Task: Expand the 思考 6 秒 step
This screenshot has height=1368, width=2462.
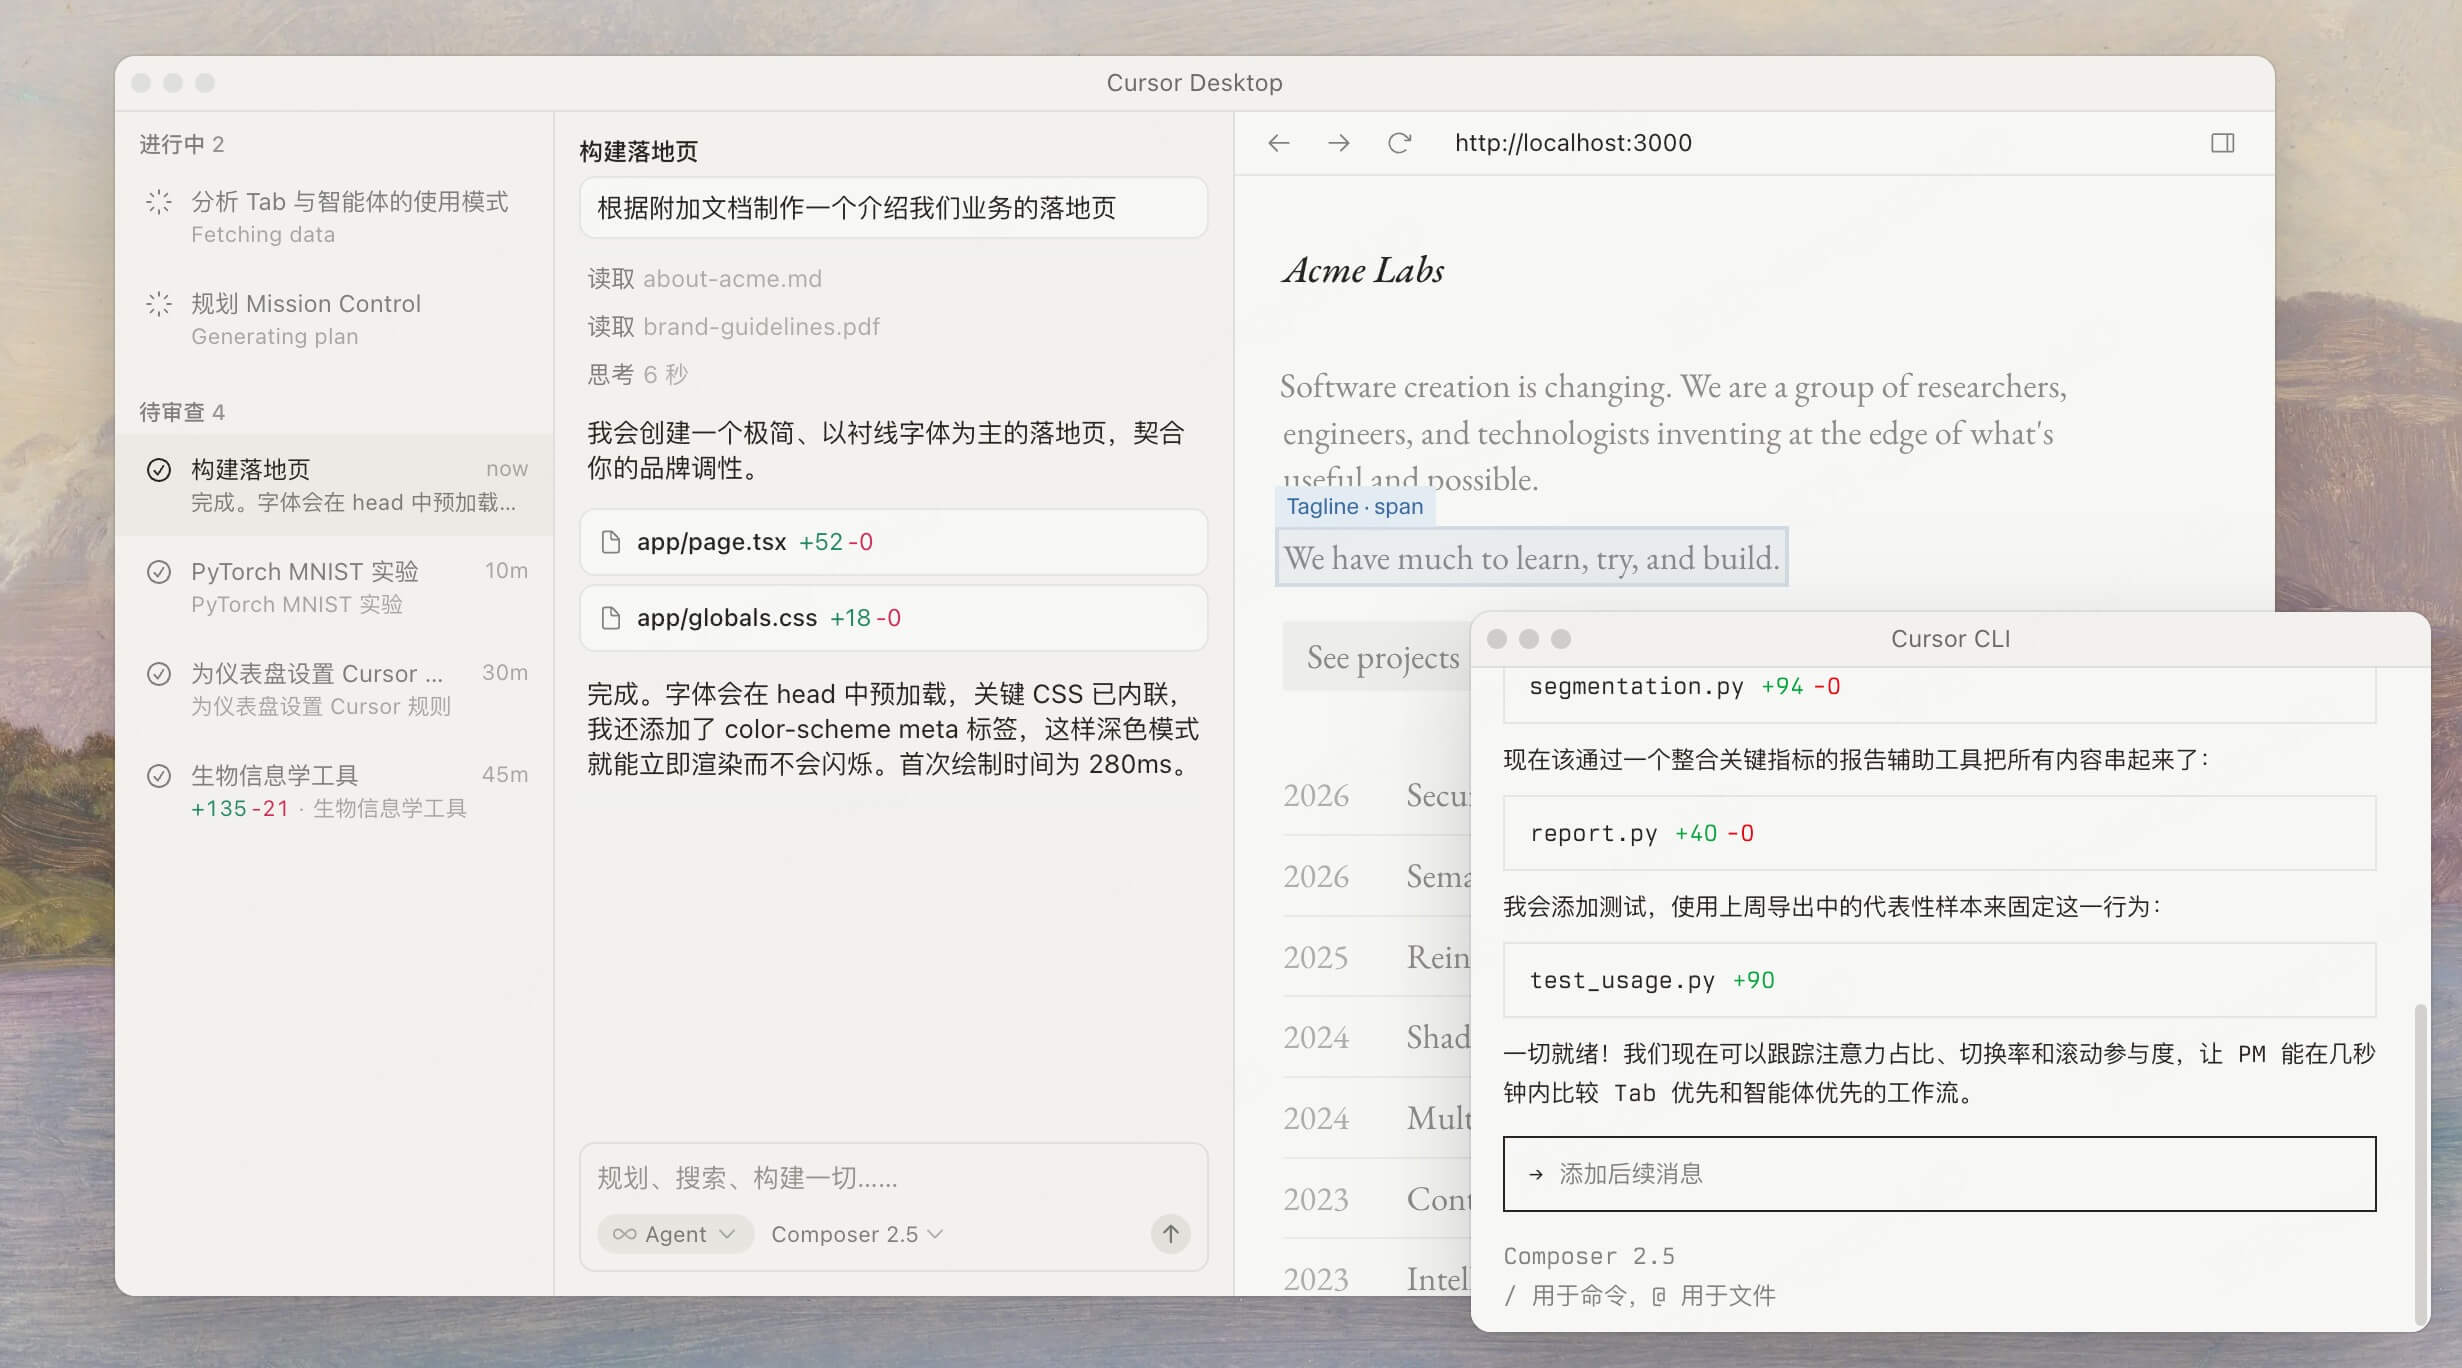Action: click(x=637, y=375)
